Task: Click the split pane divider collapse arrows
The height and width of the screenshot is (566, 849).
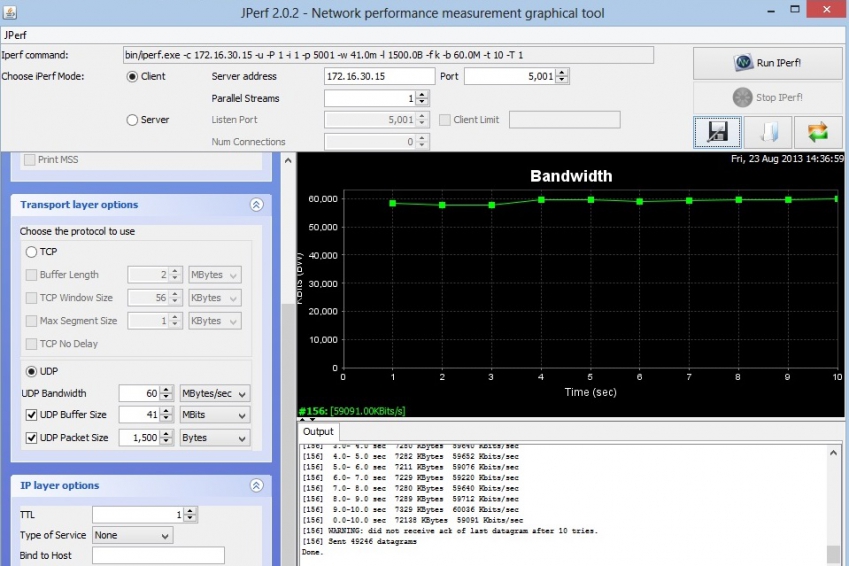Action: coord(307,420)
